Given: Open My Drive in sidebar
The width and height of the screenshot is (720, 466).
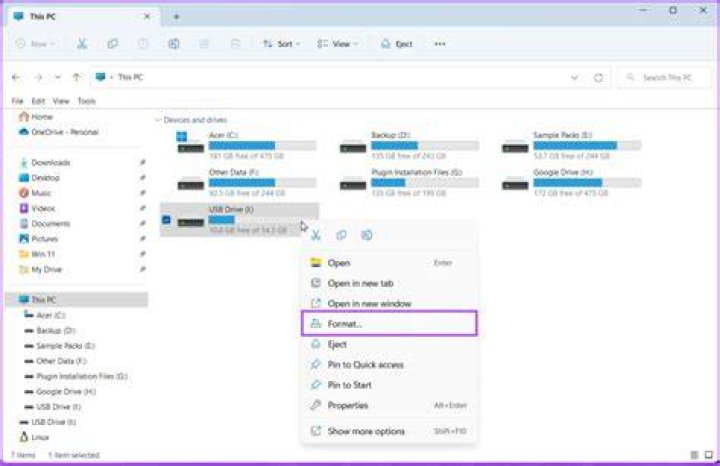Looking at the screenshot, I should (x=40, y=269).
